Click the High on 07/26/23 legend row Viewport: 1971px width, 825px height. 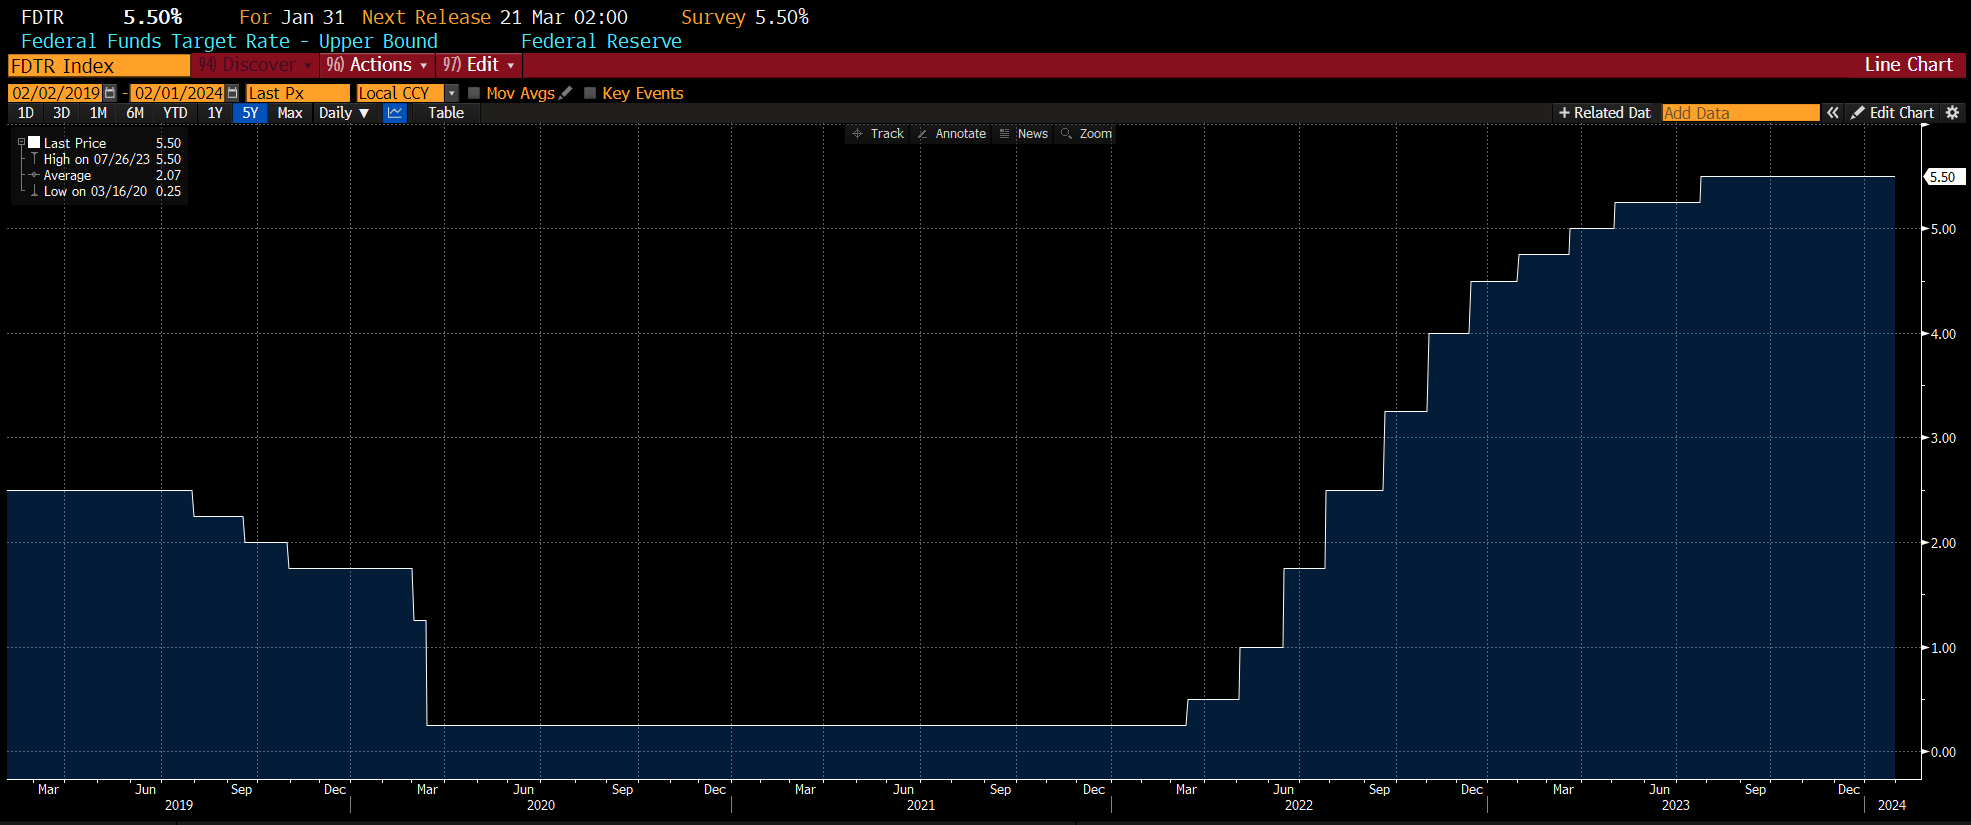coord(105,159)
